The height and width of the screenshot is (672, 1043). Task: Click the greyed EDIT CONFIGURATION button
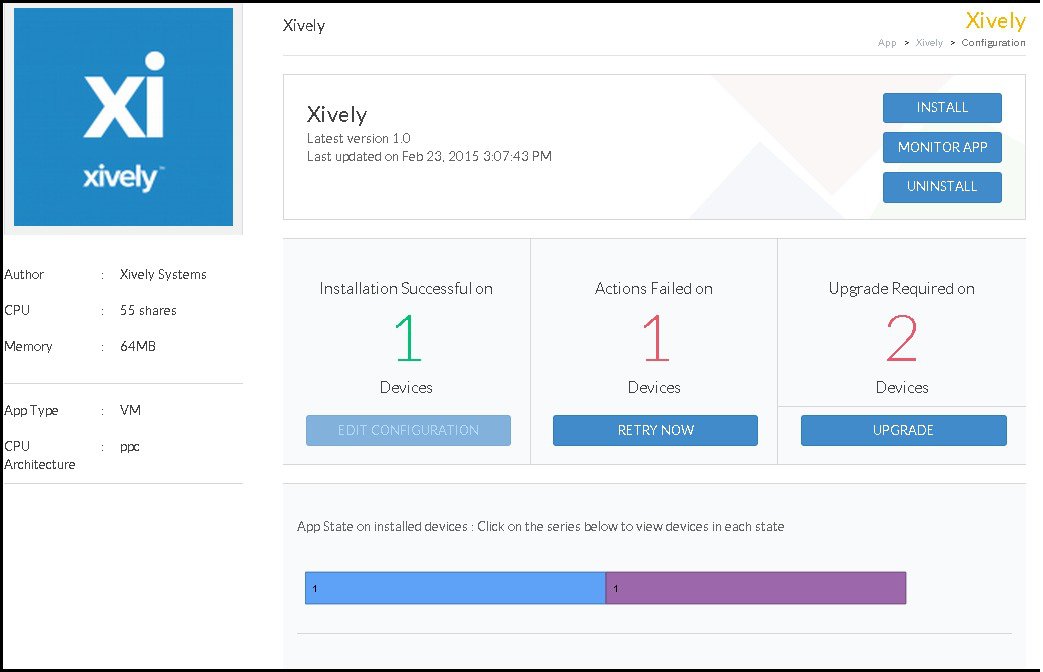click(x=408, y=430)
